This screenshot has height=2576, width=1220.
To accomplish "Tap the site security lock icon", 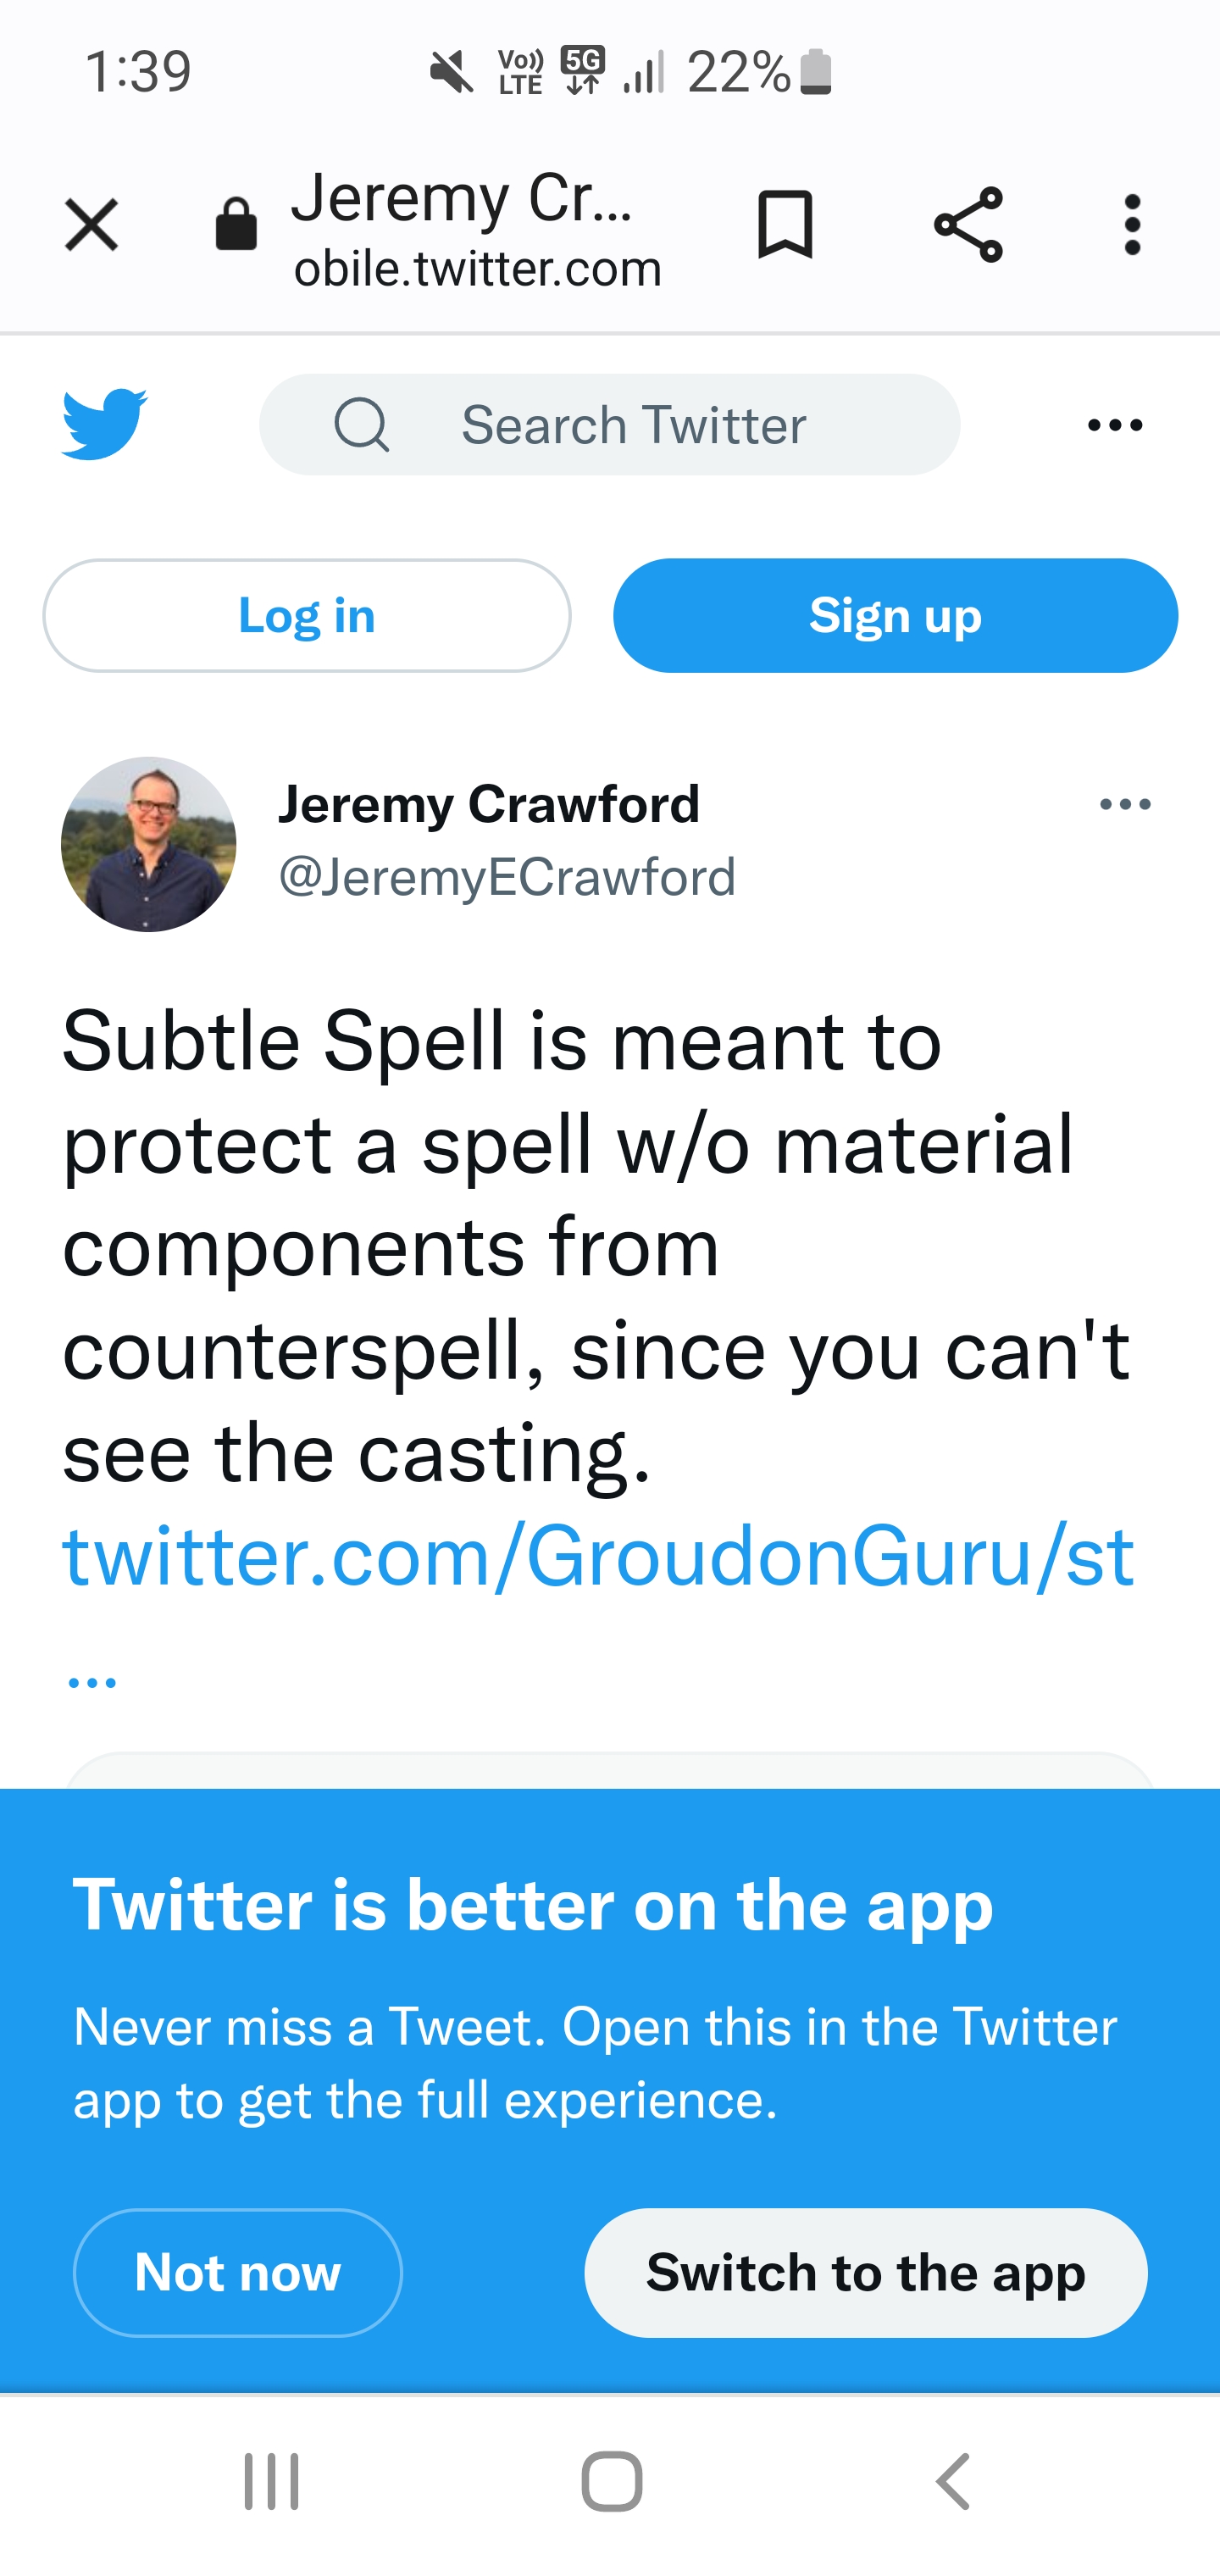I will click(x=236, y=224).
